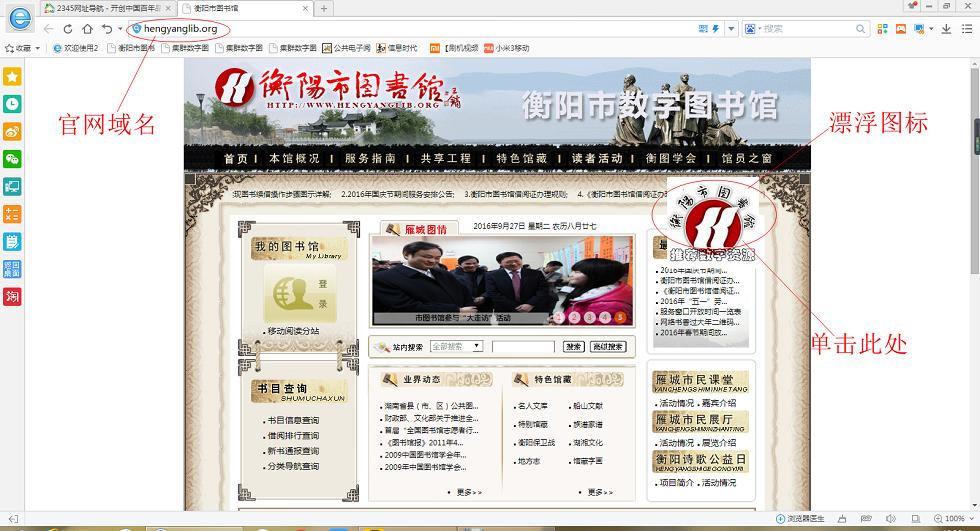The image size is (980, 531).
Task: Open the 船山文献 link
Action: tap(588, 406)
